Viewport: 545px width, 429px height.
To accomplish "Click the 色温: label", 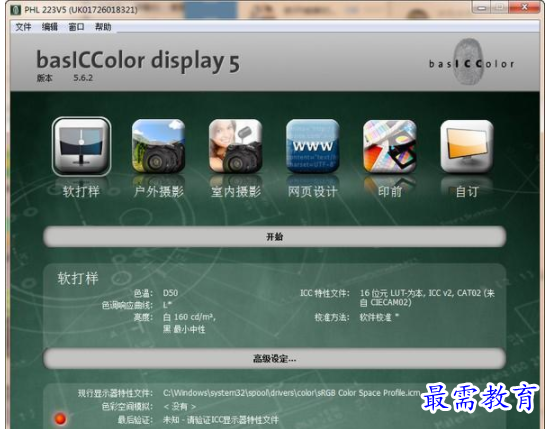I will click(143, 293).
